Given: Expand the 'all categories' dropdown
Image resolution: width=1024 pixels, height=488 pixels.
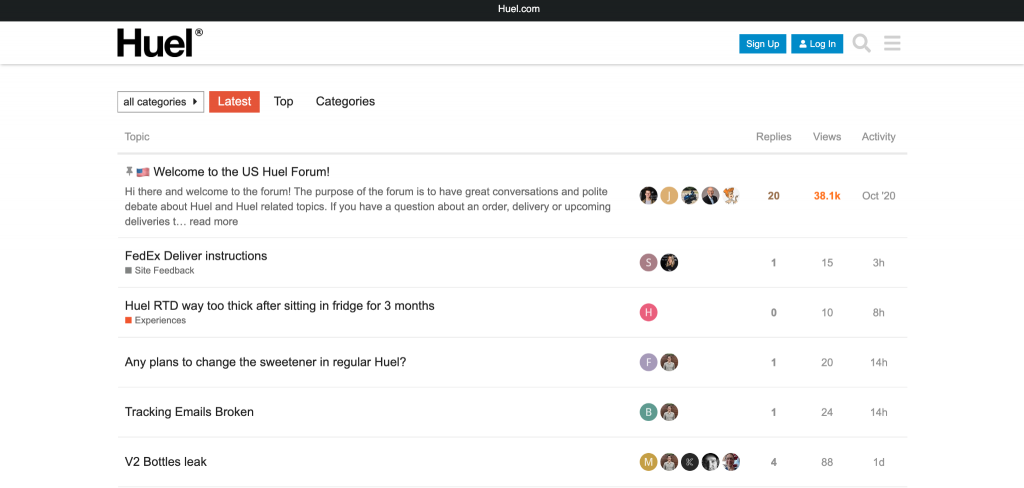Looking at the screenshot, I should 160,102.
